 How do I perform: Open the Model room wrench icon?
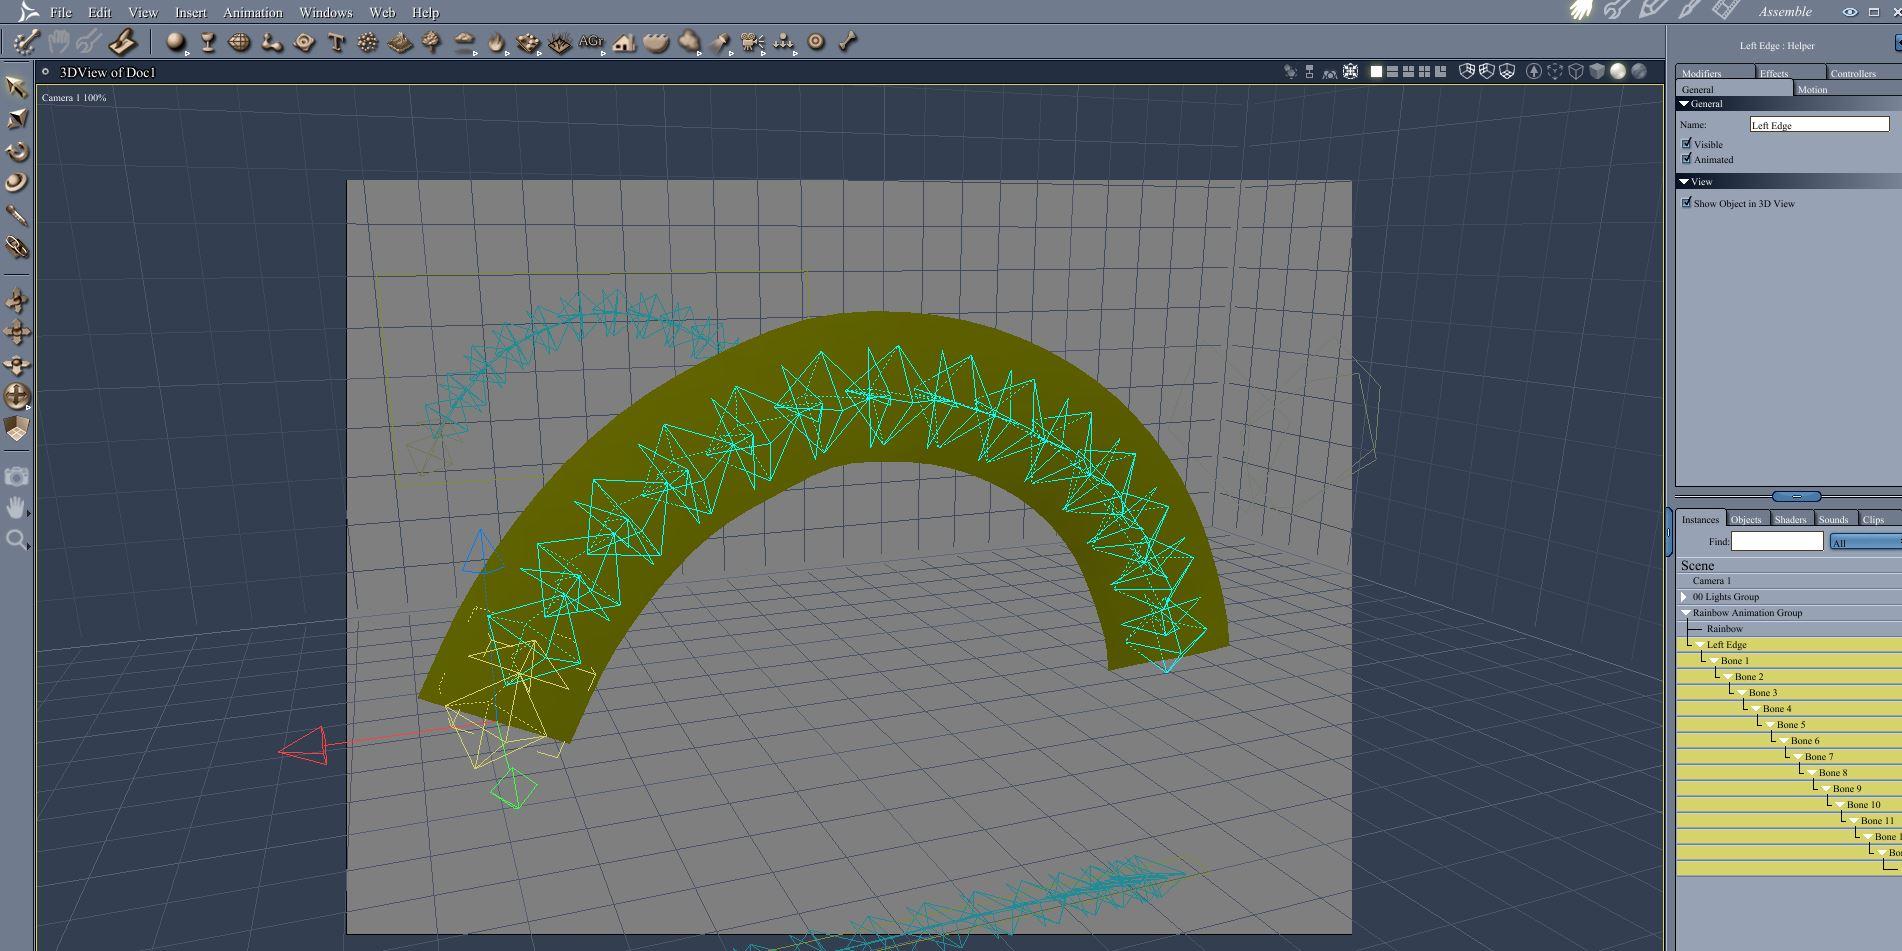(1616, 11)
